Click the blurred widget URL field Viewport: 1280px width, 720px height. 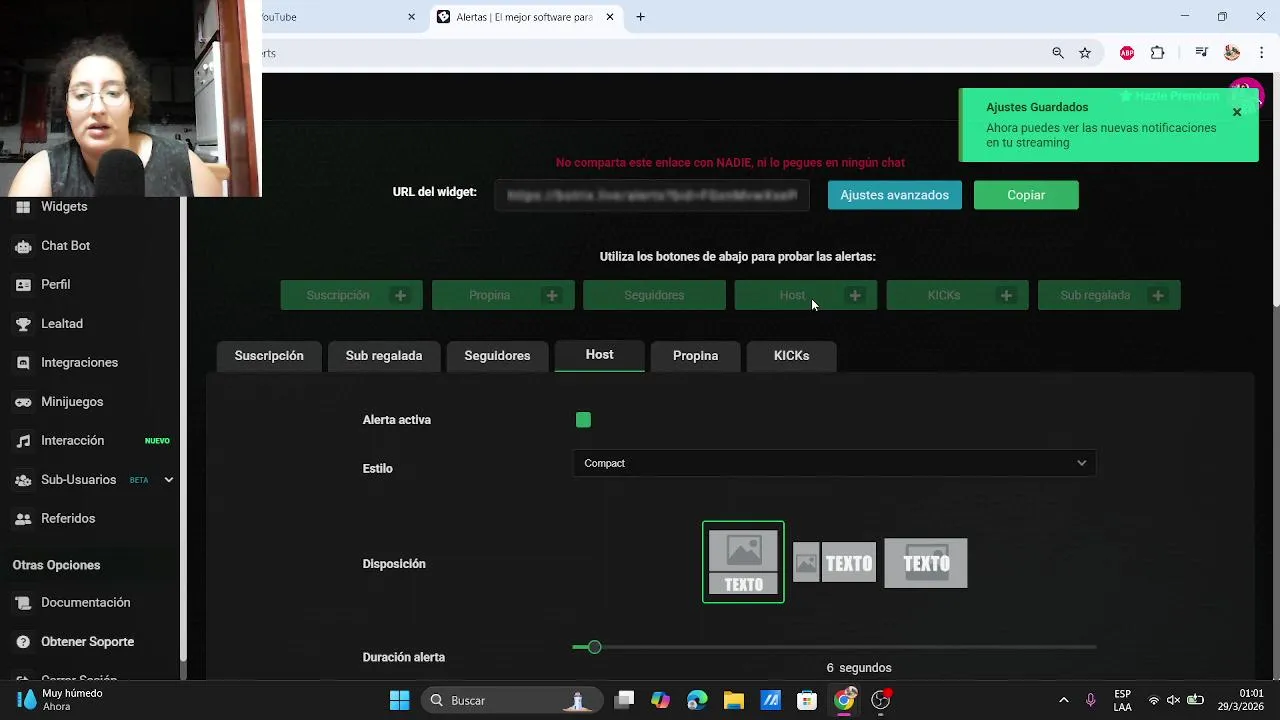652,195
